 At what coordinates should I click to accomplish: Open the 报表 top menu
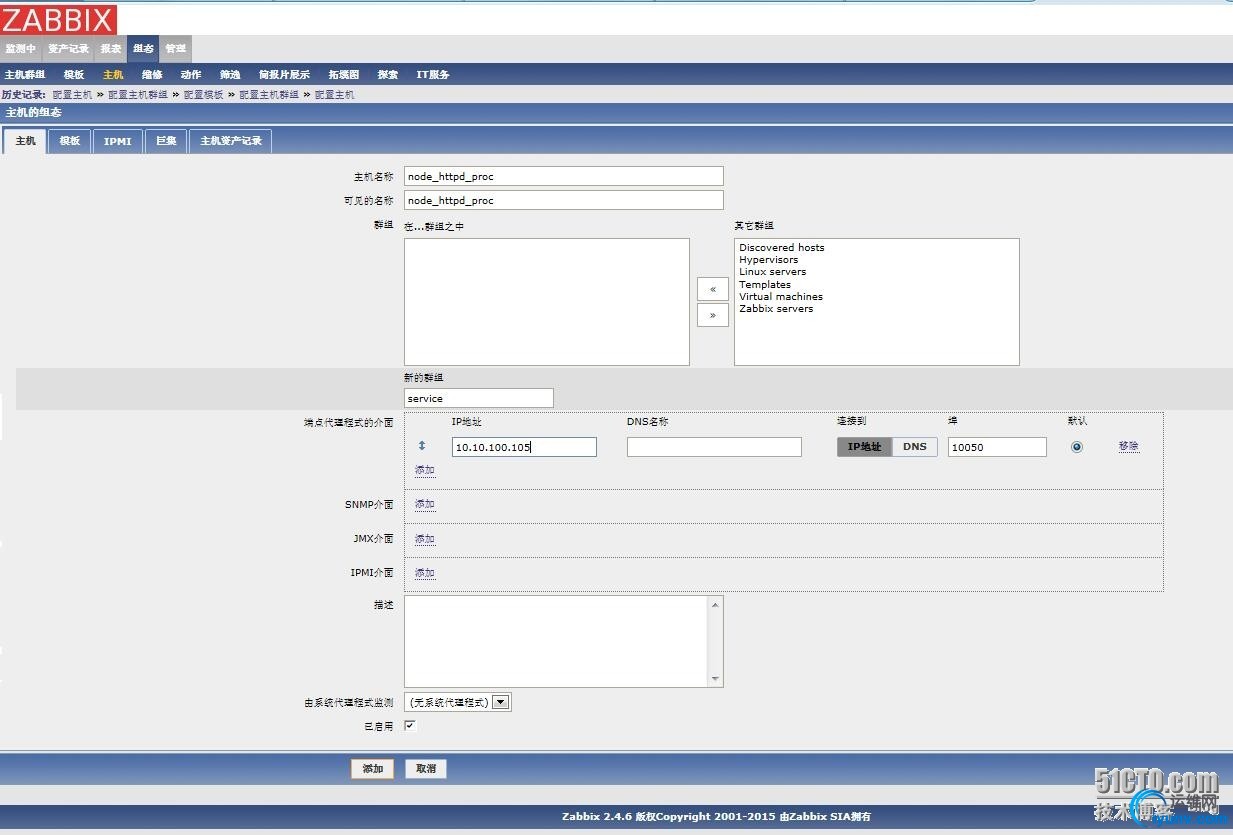pyautogui.click(x=111, y=49)
